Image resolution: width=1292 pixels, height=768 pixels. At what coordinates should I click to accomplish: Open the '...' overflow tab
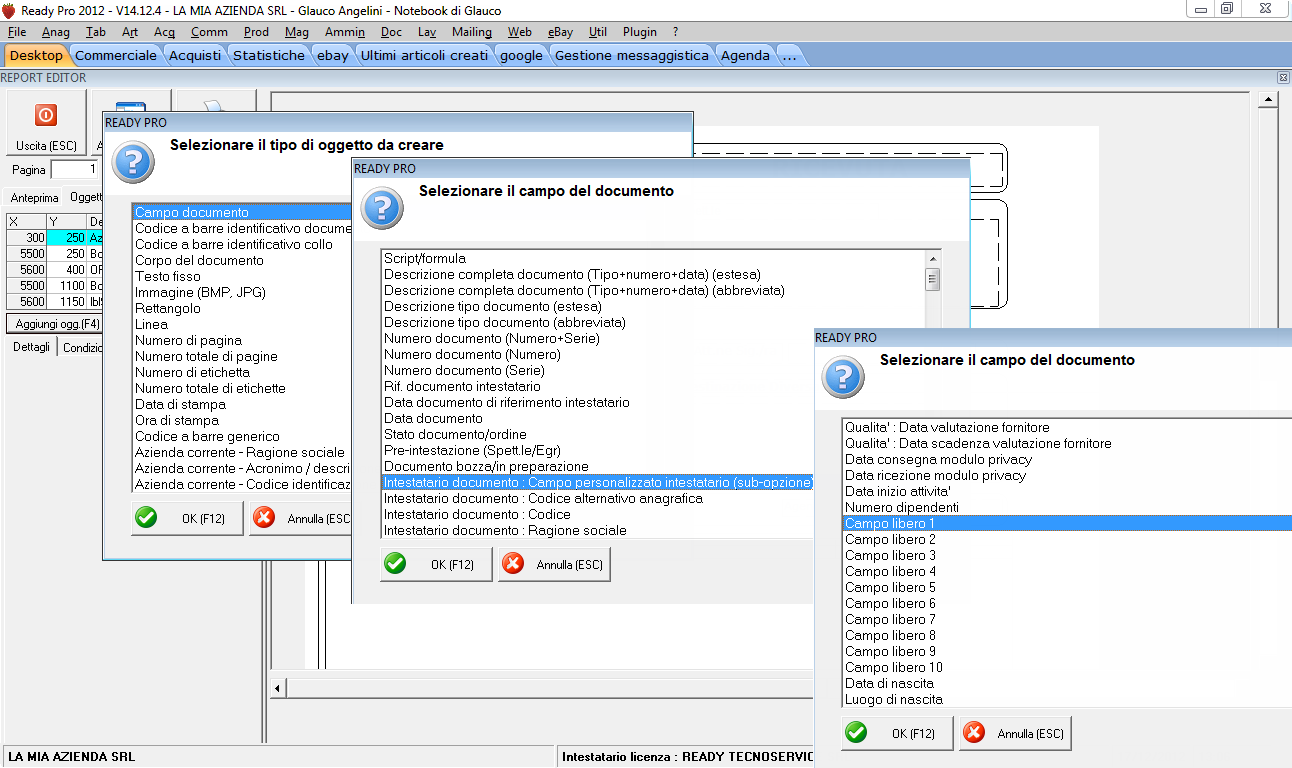click(790, 55)
